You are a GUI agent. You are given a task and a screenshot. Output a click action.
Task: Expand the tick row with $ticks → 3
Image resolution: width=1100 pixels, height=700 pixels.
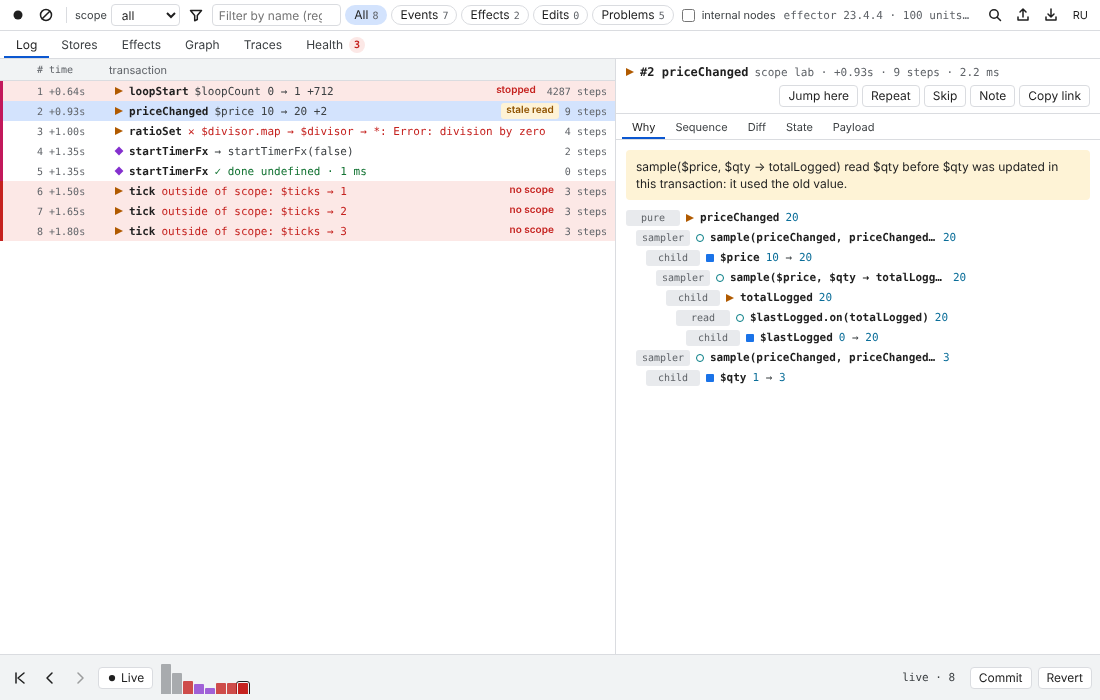pos(119,231)
